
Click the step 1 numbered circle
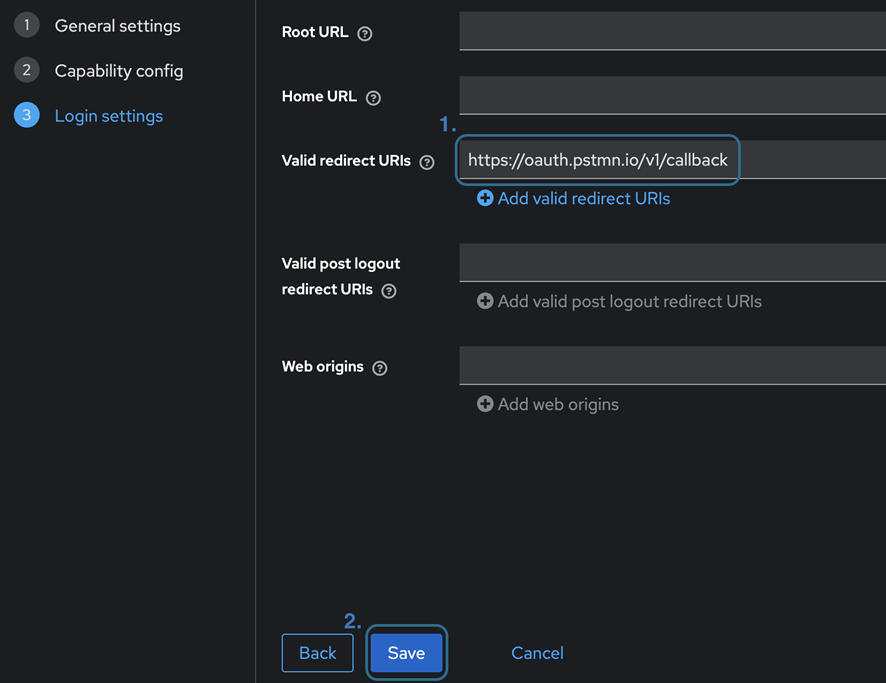[x=27, y=26]
